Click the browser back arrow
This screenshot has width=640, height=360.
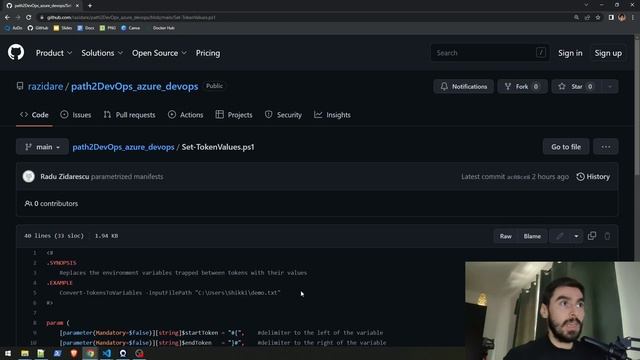[7, 18]
